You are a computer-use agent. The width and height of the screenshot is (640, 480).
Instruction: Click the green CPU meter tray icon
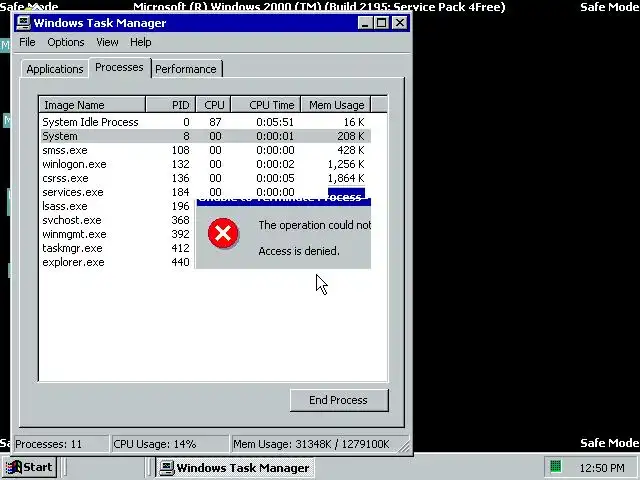(x=556, y=466)
